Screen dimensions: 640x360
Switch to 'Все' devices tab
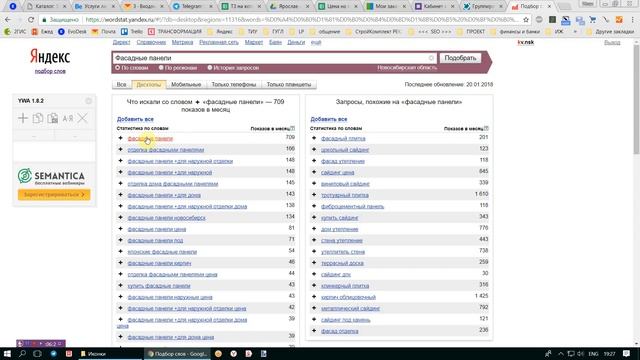(x=122, y=84)
